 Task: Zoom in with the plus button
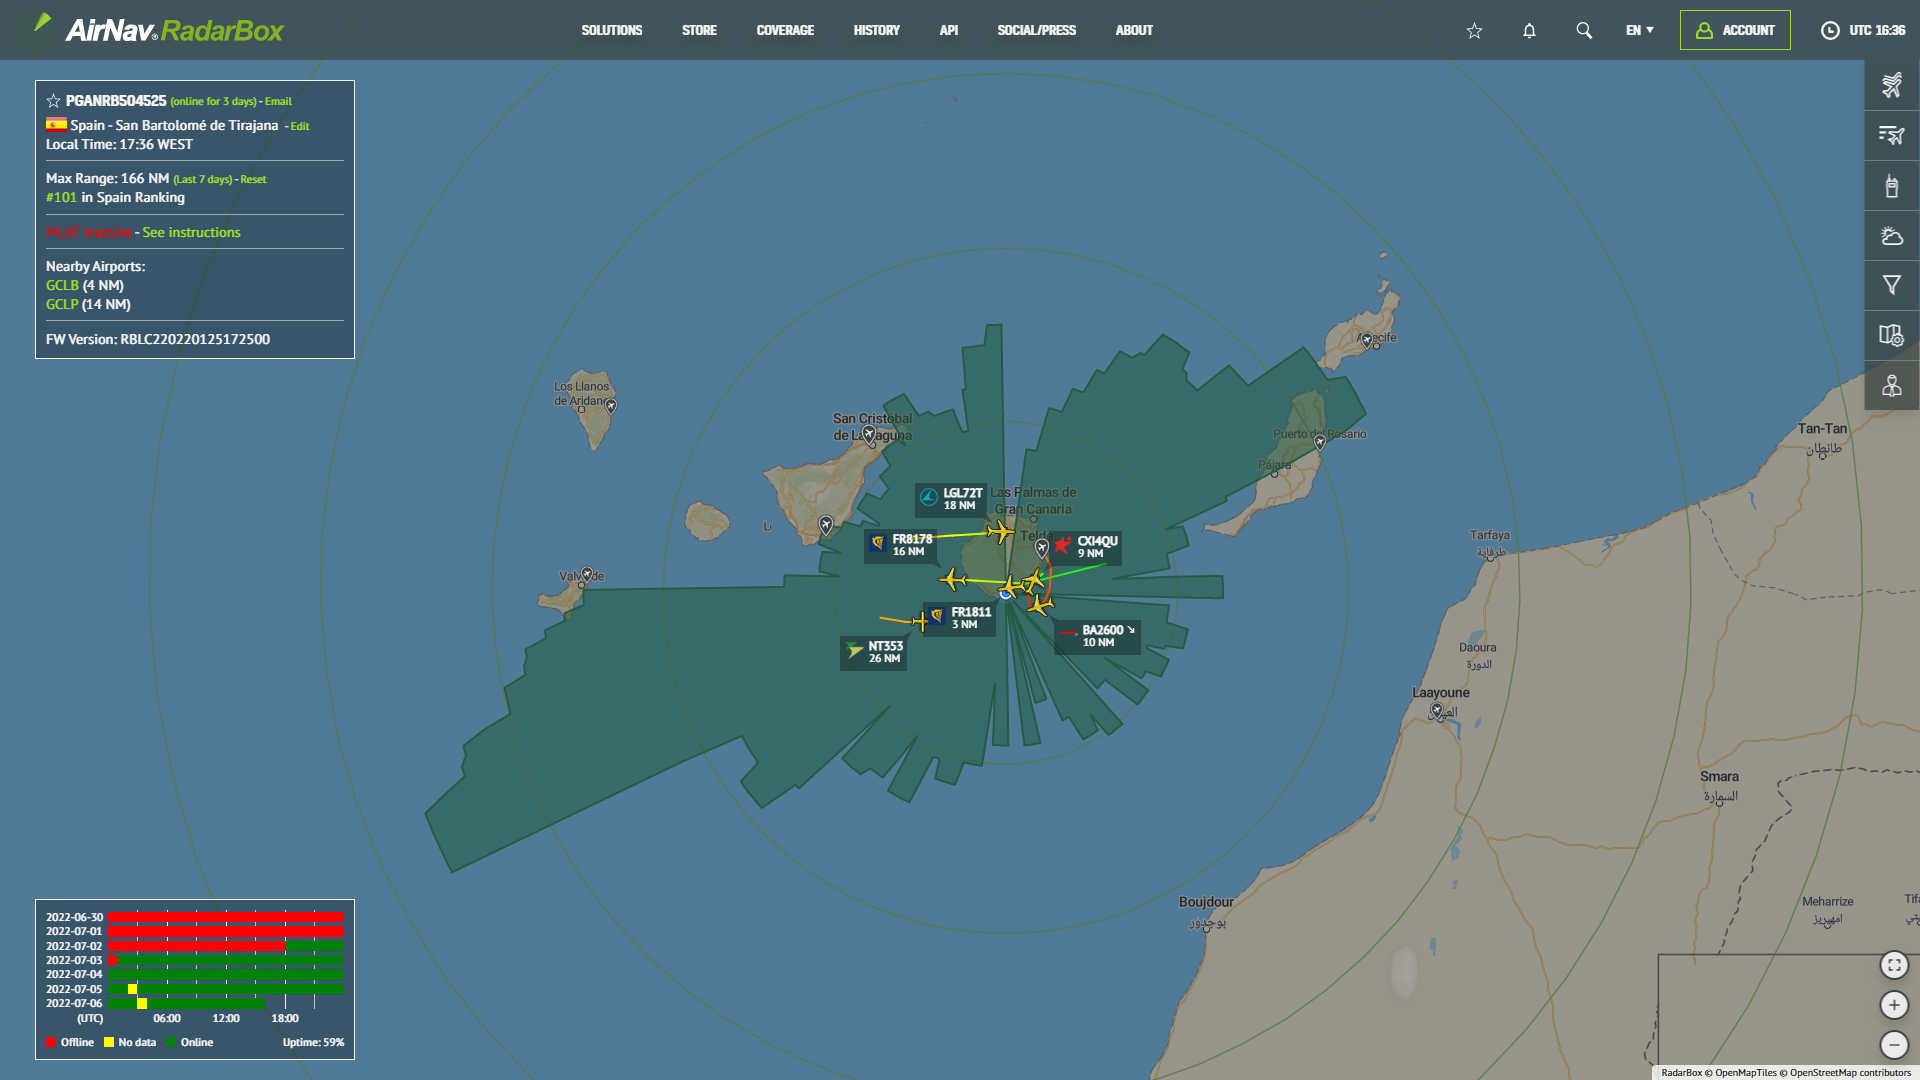1894,1005
